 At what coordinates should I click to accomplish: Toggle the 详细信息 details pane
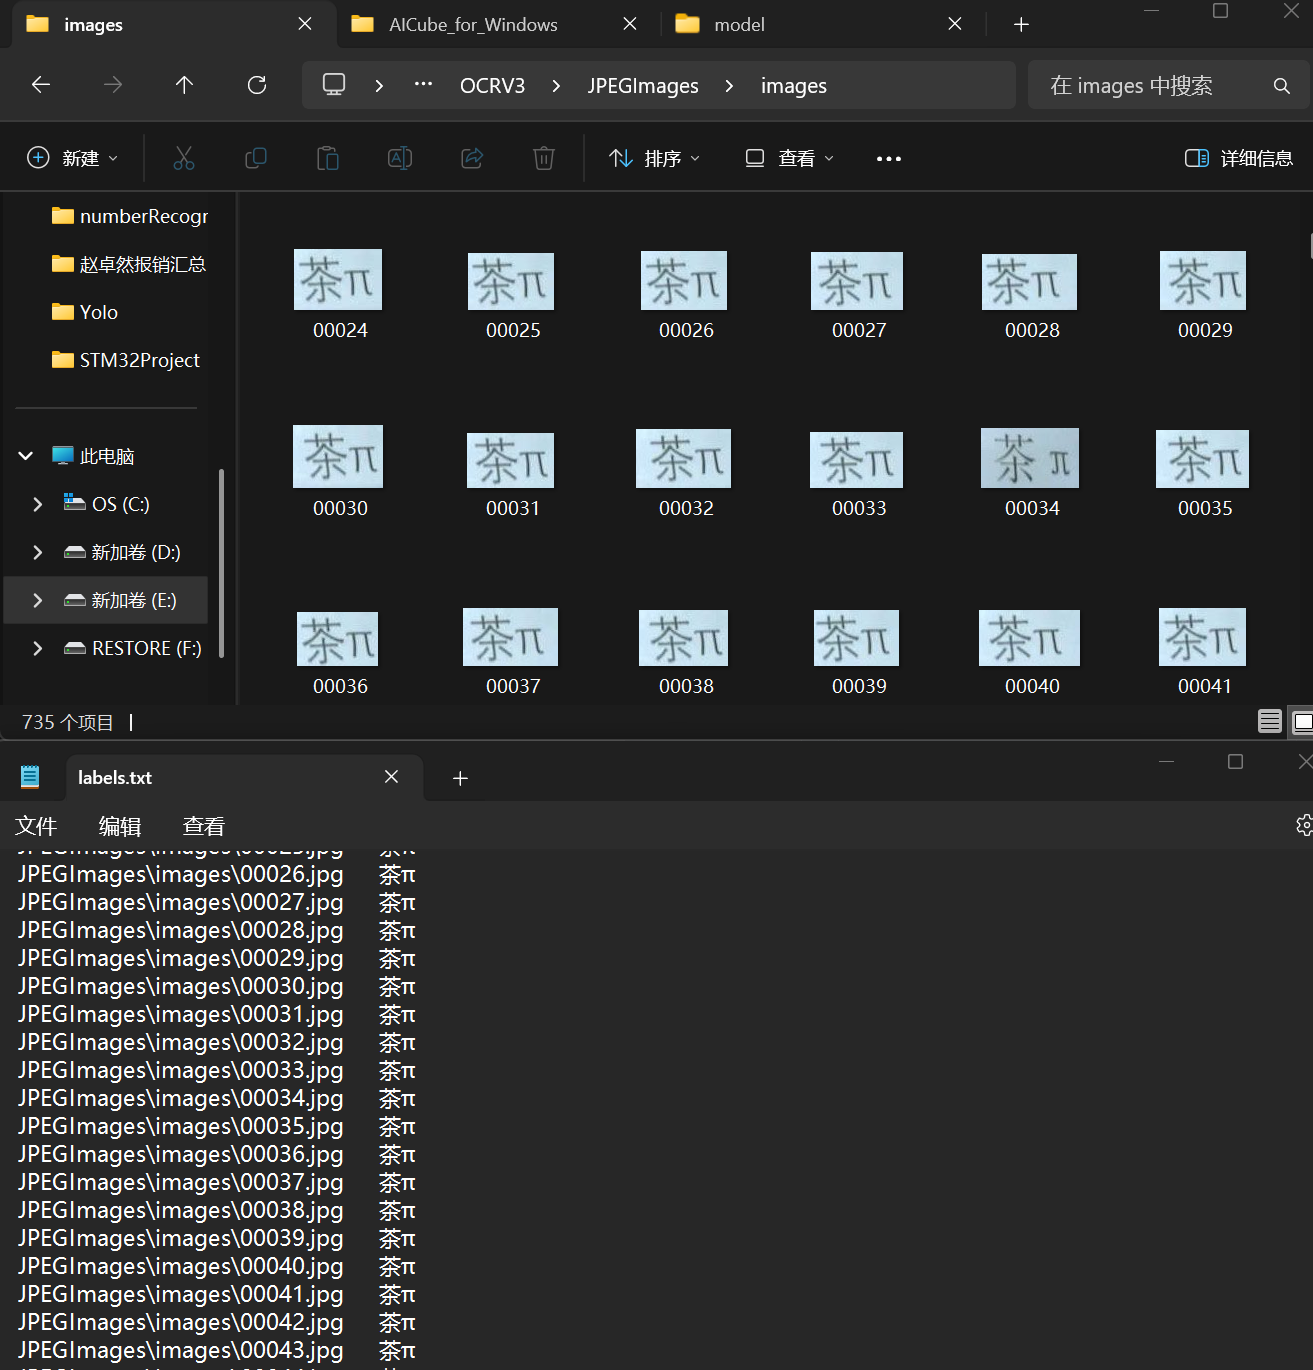coord(1239,158)
